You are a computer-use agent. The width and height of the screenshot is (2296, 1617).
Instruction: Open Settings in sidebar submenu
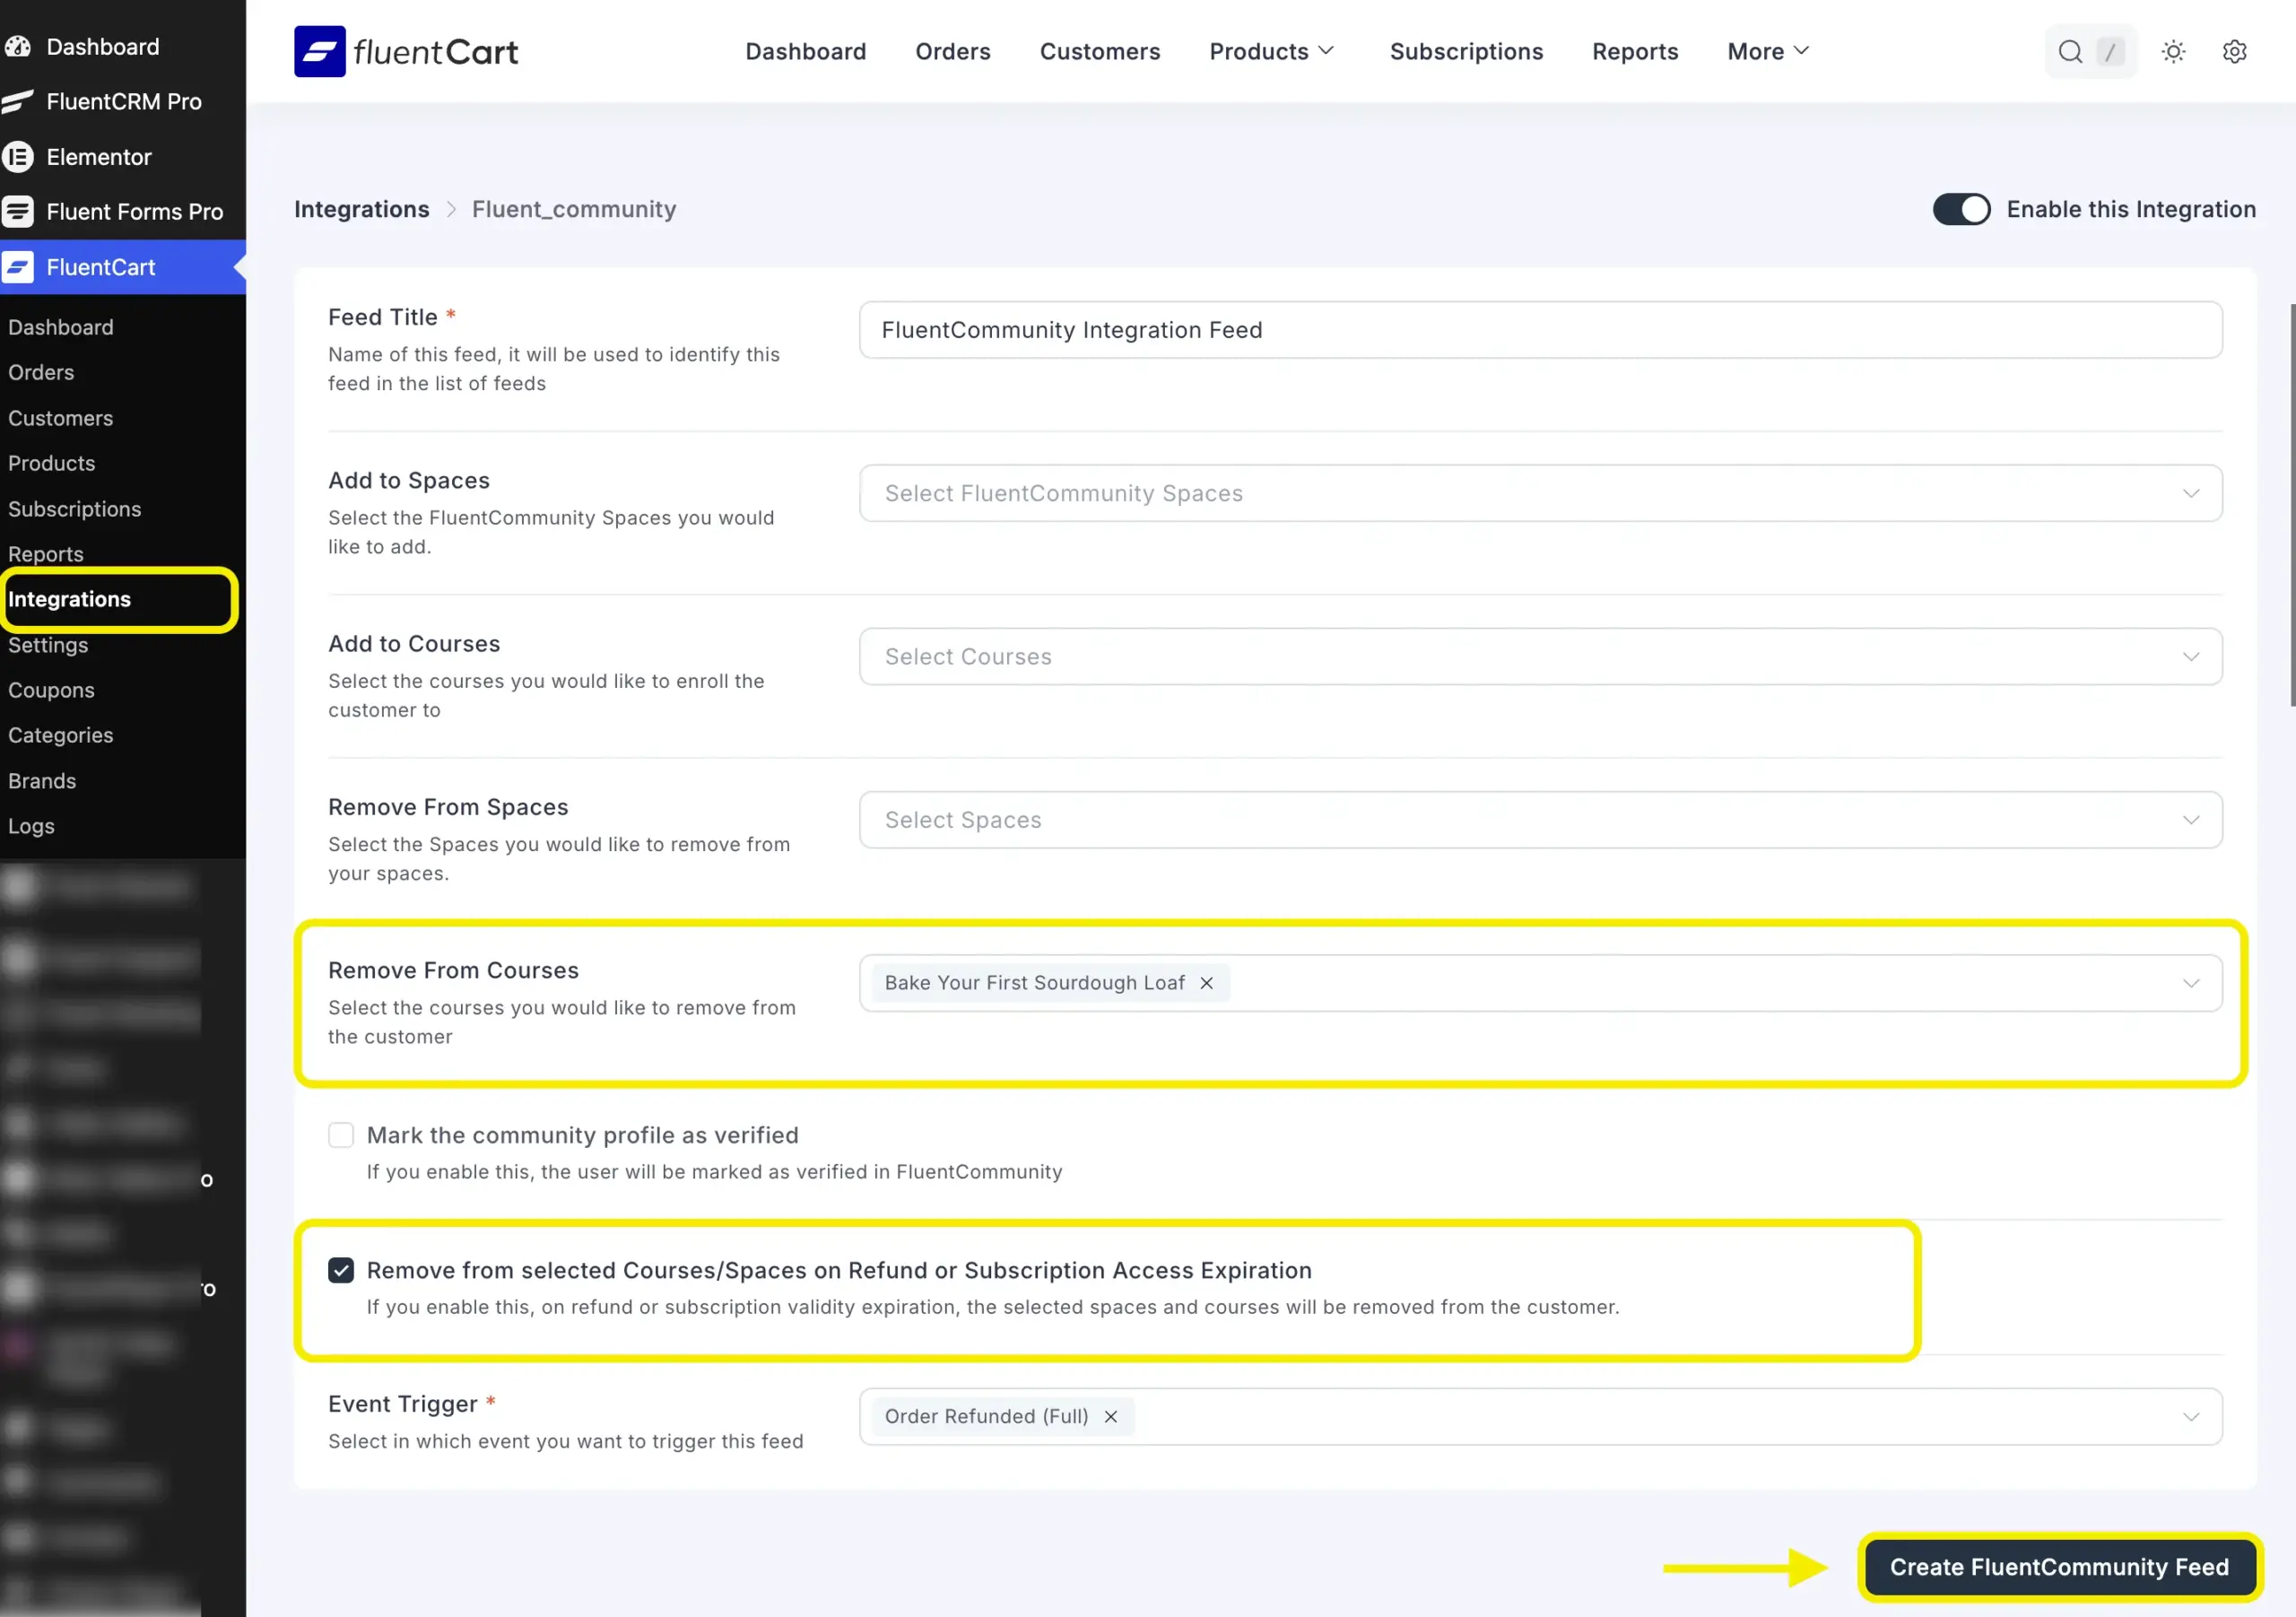pyautogui.click(x=48, y=645)
